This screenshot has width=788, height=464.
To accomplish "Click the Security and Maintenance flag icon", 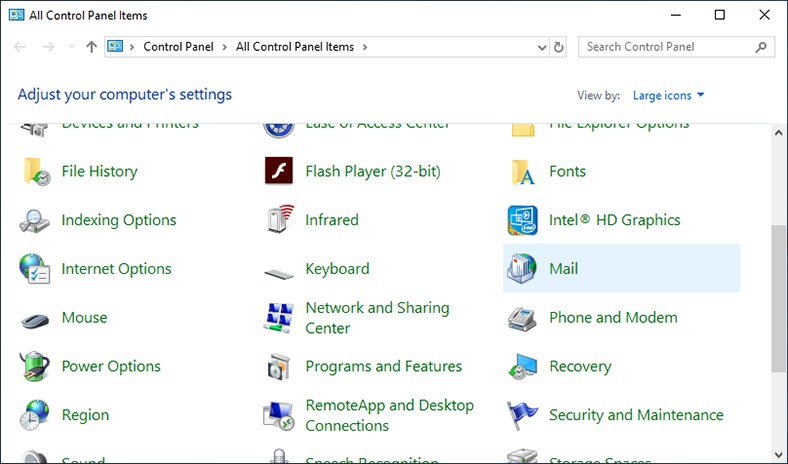I will pos(522,415).
